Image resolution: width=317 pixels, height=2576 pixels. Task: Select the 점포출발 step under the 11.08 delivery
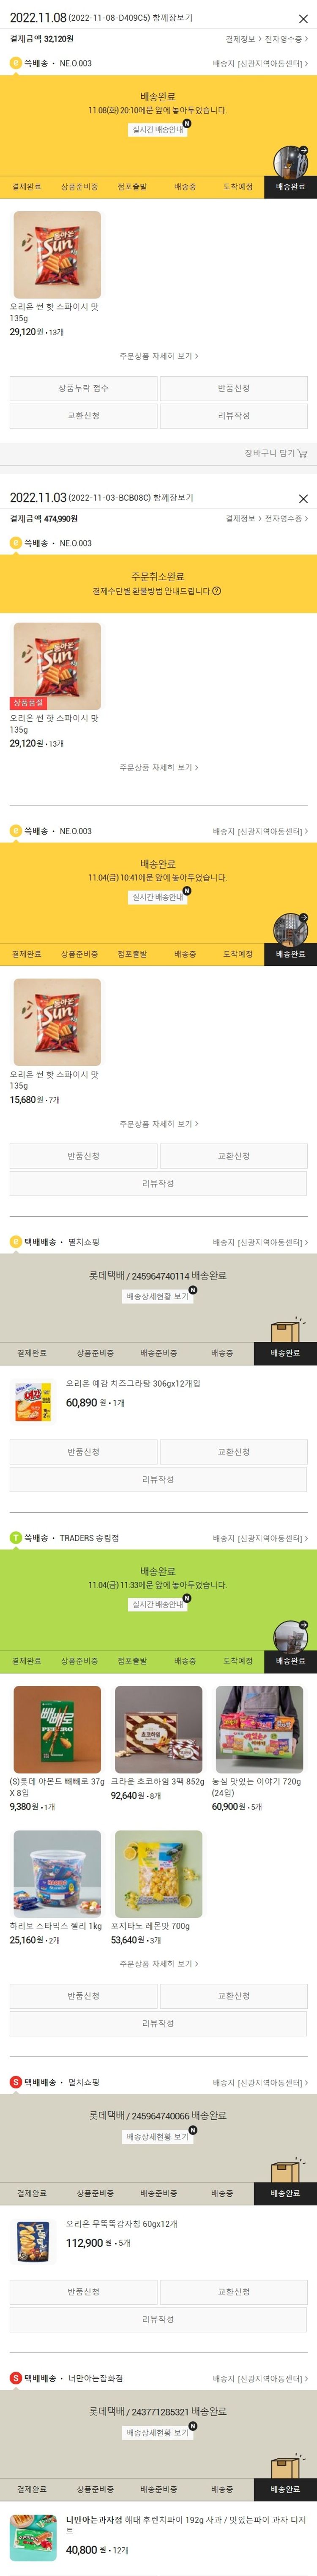[132, 187]
